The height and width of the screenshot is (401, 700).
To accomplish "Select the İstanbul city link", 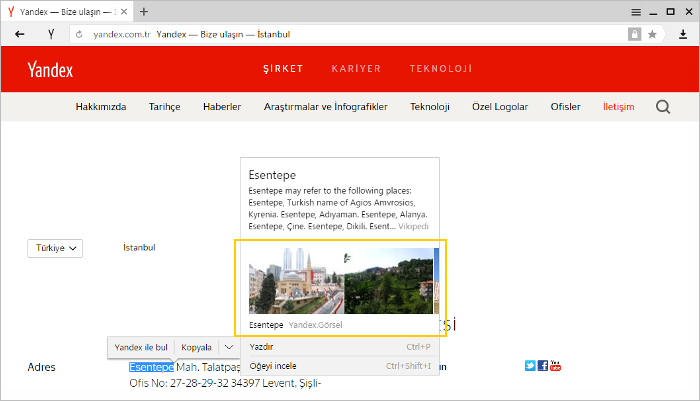I will (x=139, y=247).
